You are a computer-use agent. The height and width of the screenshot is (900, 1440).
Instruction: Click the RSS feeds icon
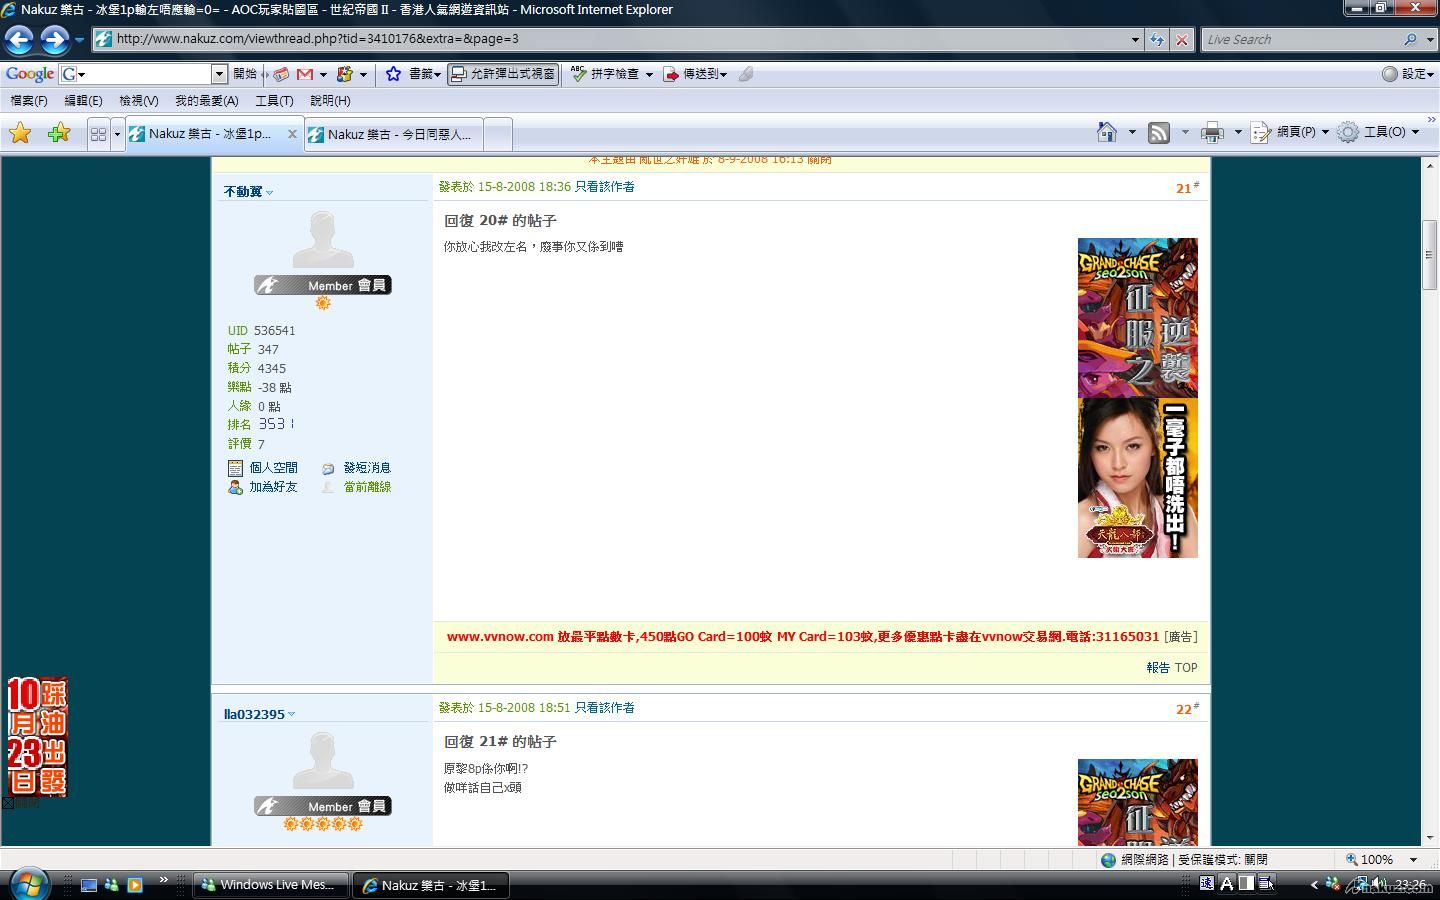(1159, 132)
